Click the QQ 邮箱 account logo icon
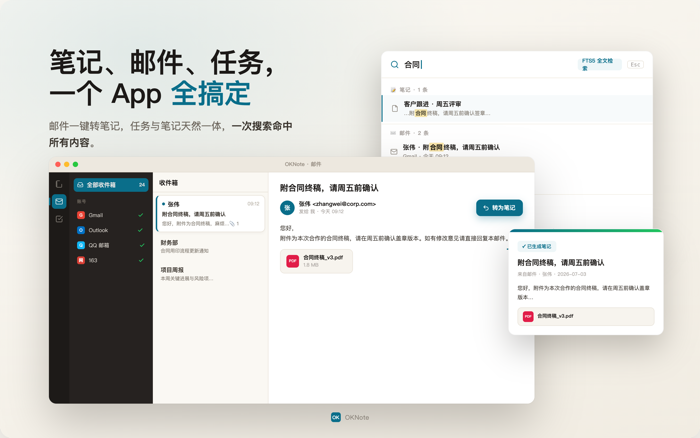700x438 pixels. pyautogui.click(x=81, y=245)
